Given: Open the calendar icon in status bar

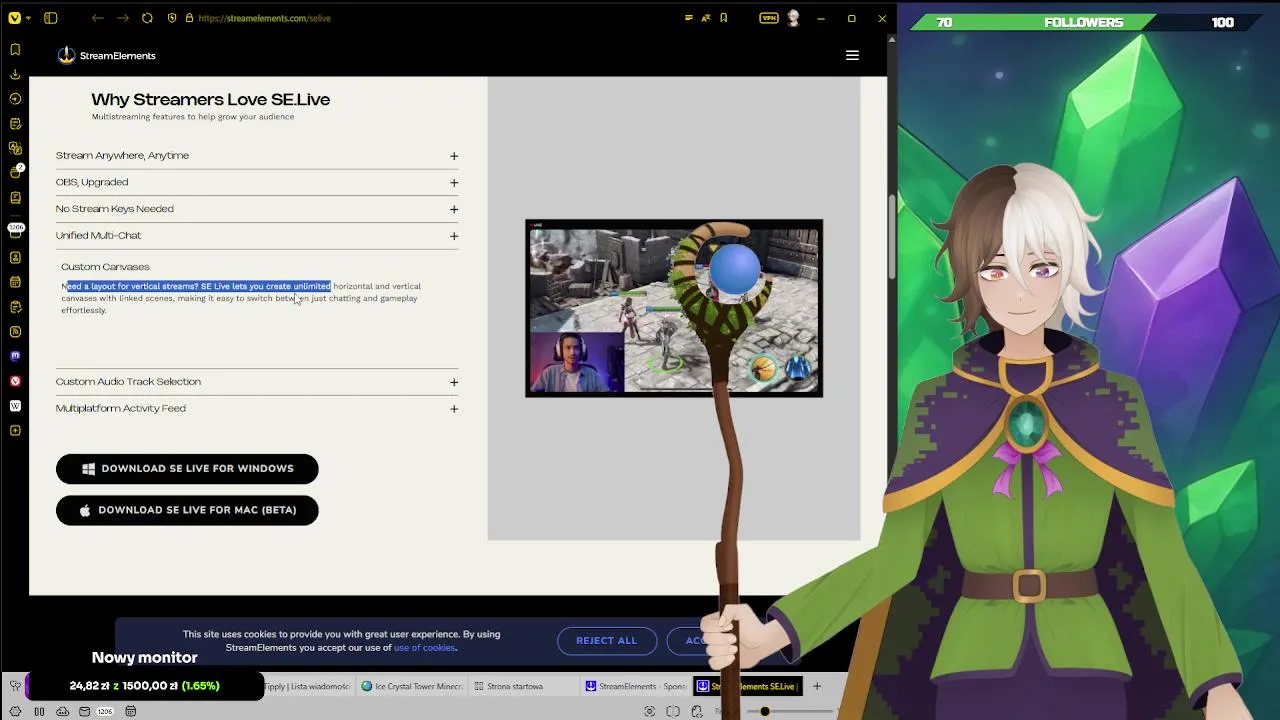Looking at the screenshot, I should [x=130, y=712].
